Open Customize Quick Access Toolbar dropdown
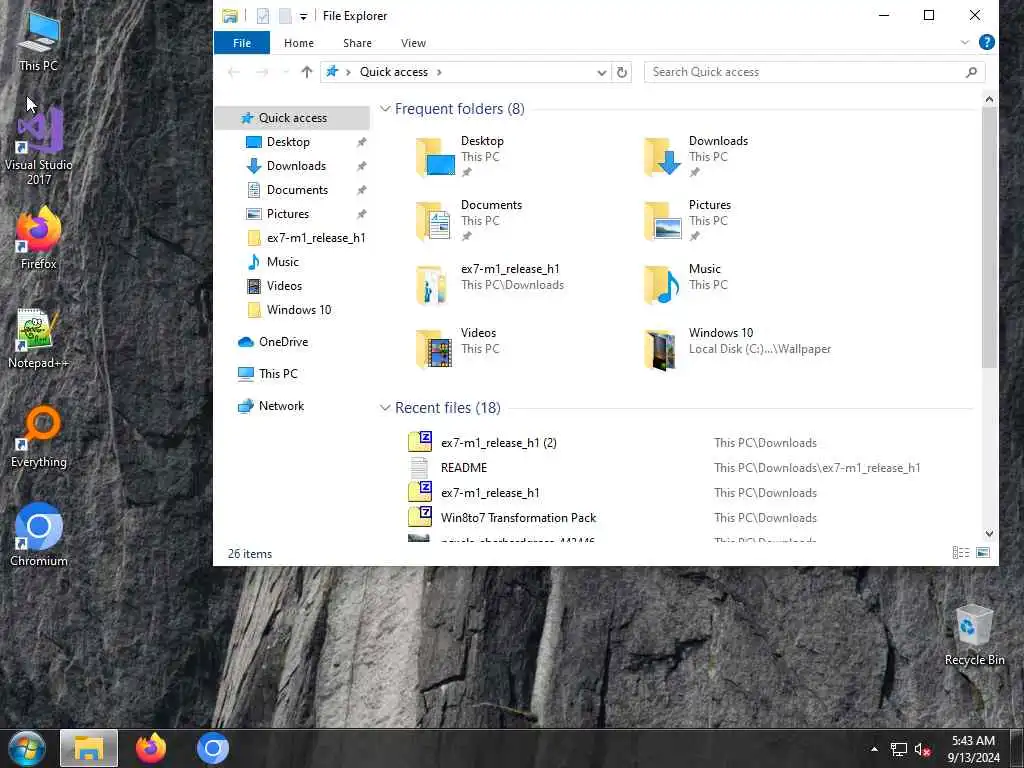Screen dimensions: 1024x768 pyautogui.click(x=303, y=17)
